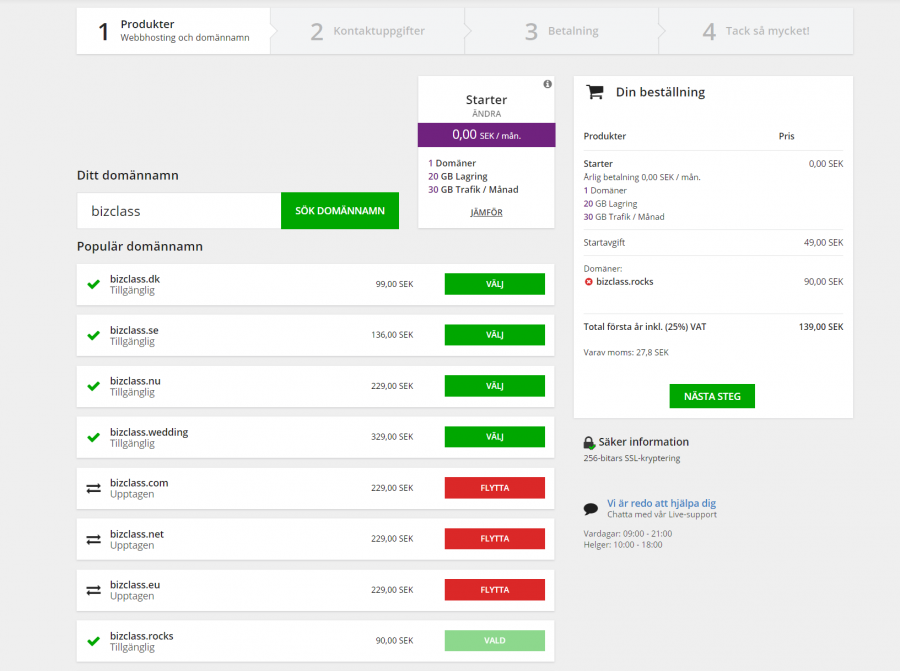Viewport: 900px width, 671px height.
Task: Click the transfer arrows icon for bizclass.com
Action: tap(93, 488)
